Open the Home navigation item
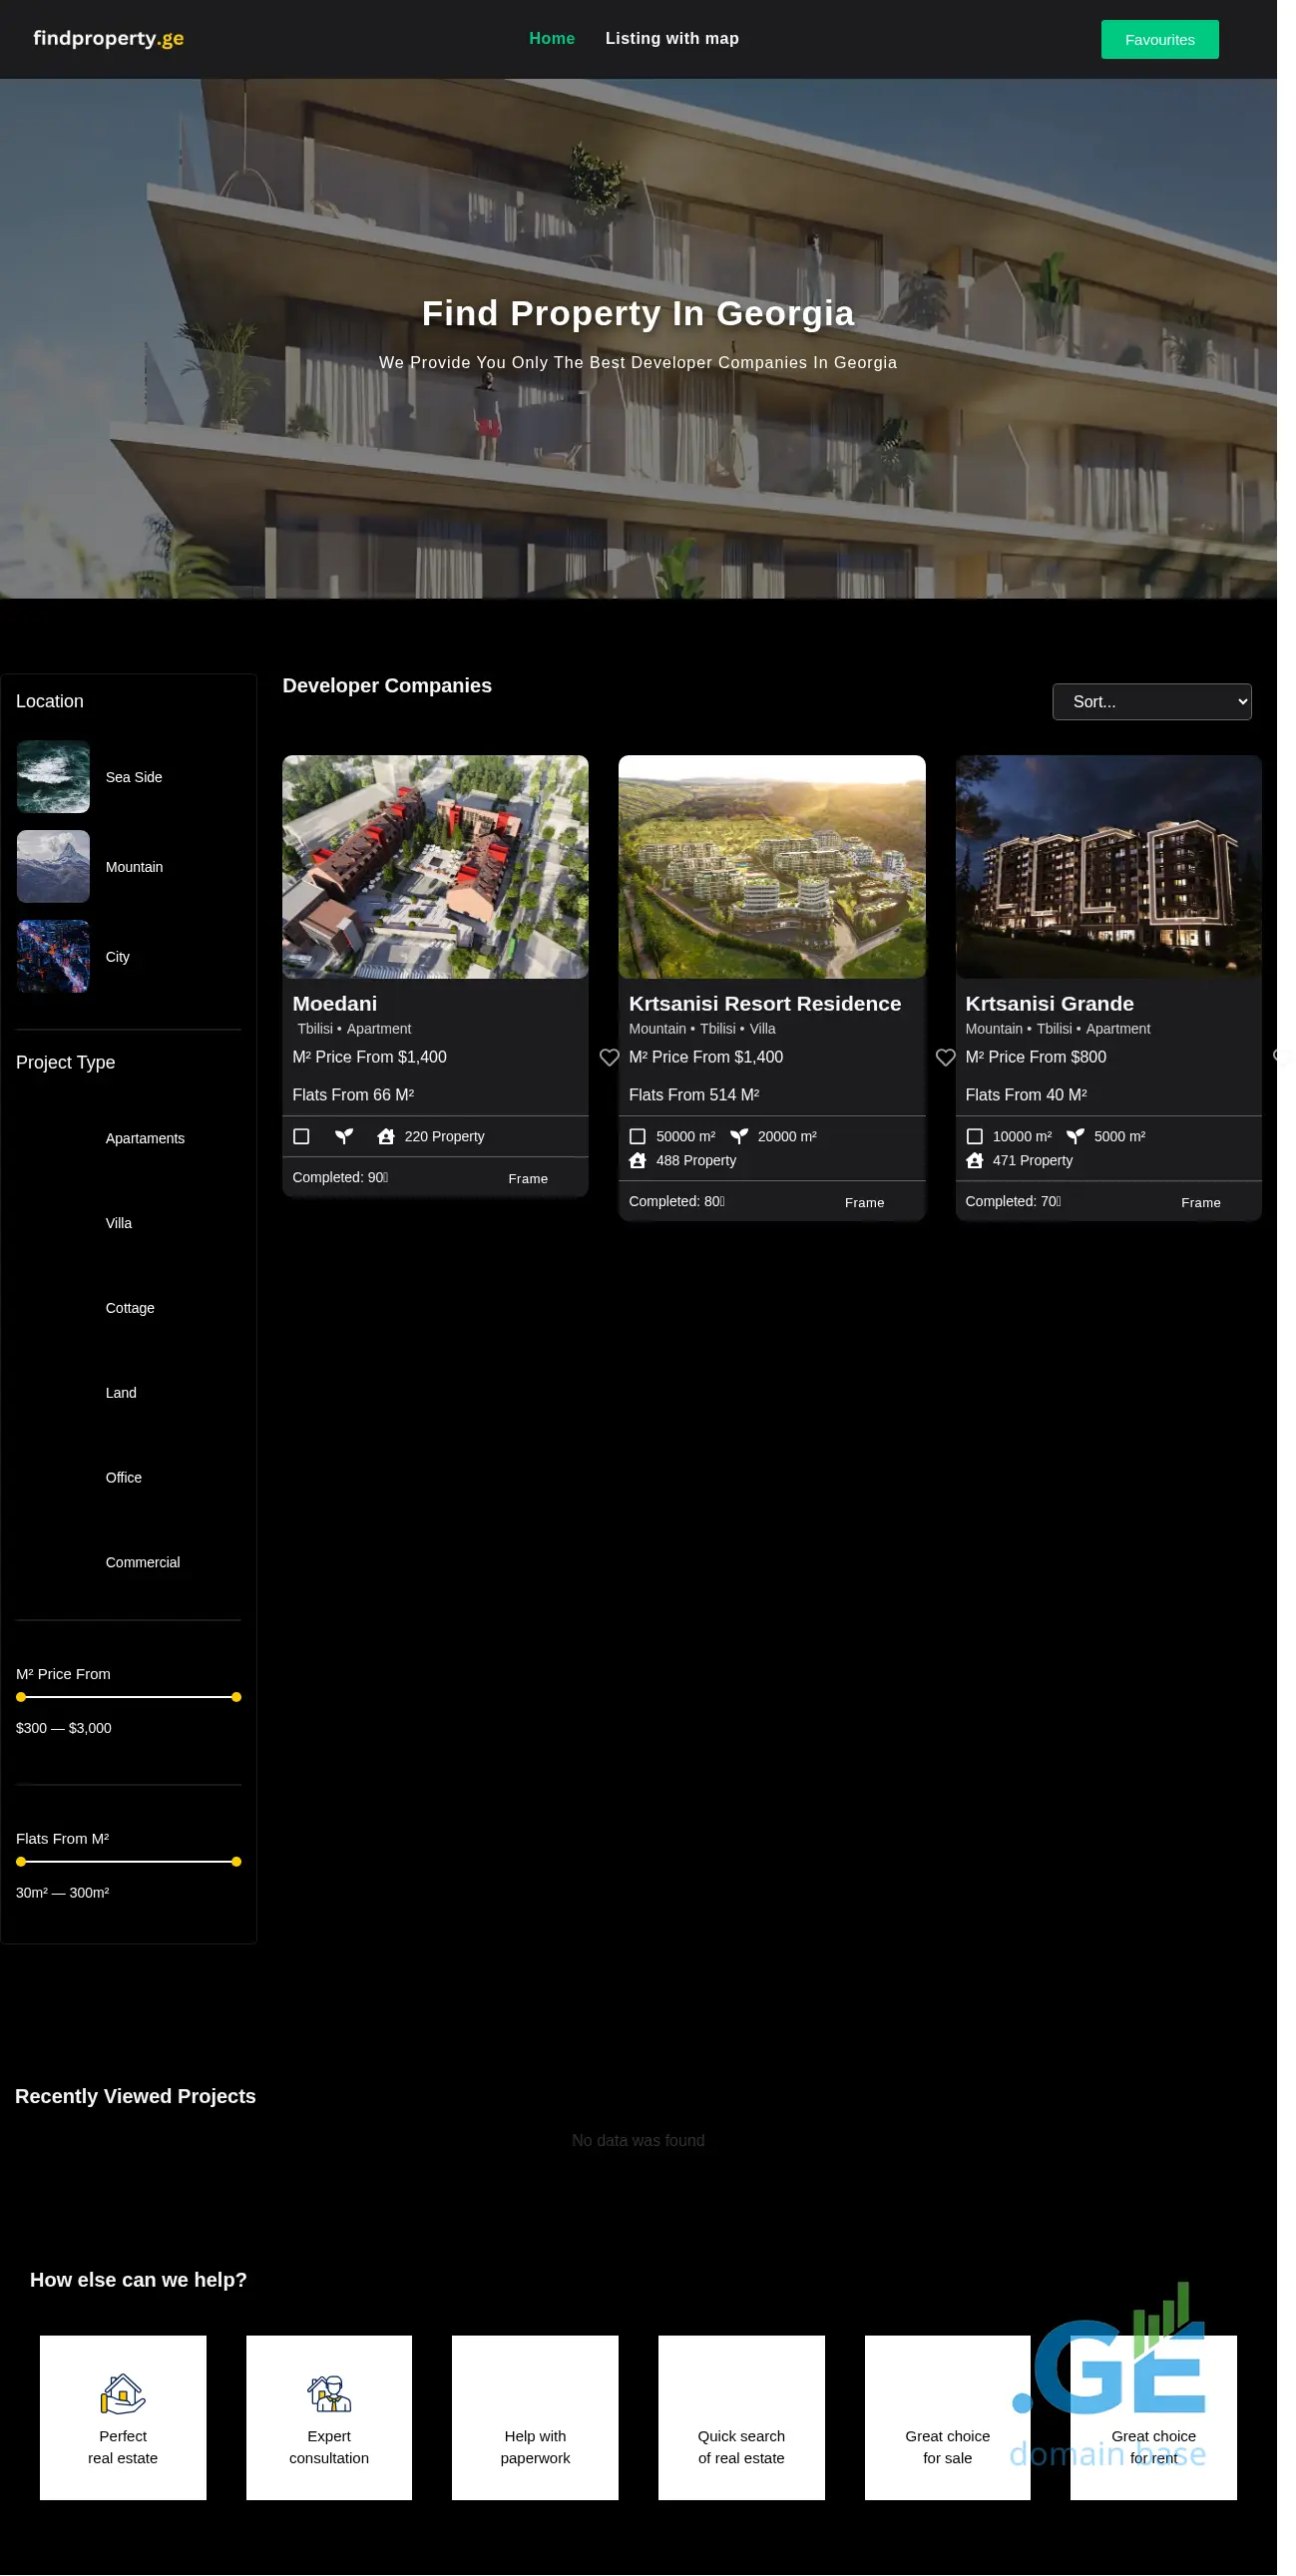Image resolution: width=1296 pixels, height=2576 pixels. coord(551,39)
